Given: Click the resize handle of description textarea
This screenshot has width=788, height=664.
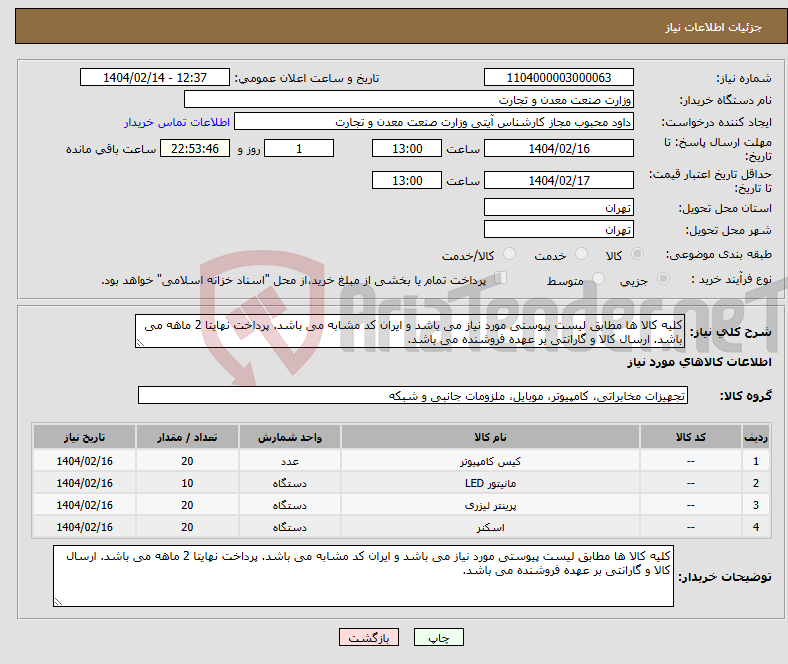Looking at the screenshot, I should 140,343.
